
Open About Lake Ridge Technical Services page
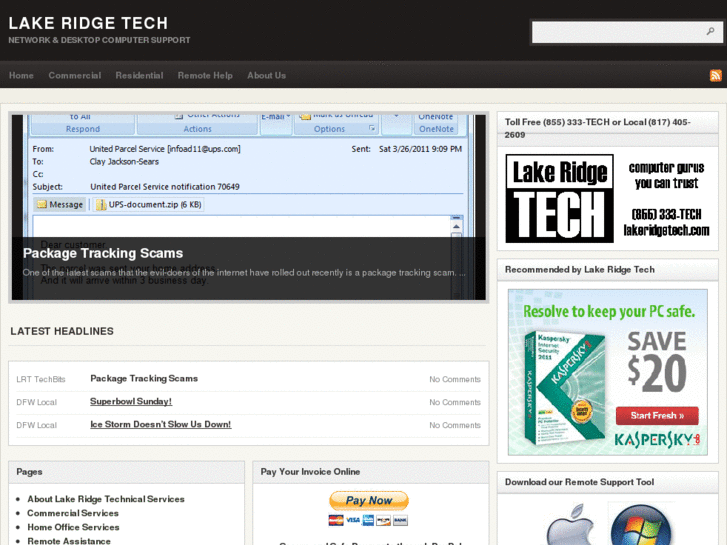(x=106, y=499)
